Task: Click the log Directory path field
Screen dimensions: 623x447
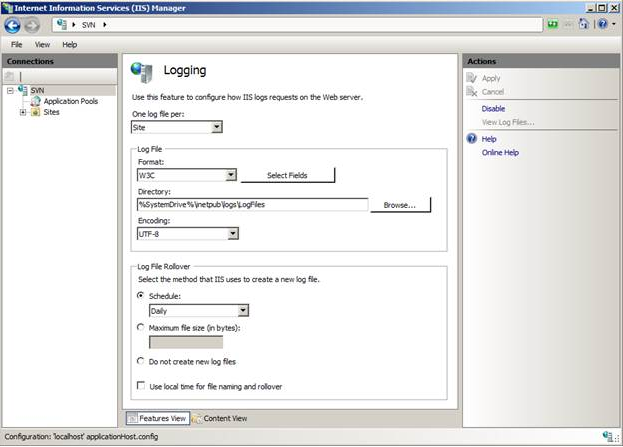Action: [253, 205]
